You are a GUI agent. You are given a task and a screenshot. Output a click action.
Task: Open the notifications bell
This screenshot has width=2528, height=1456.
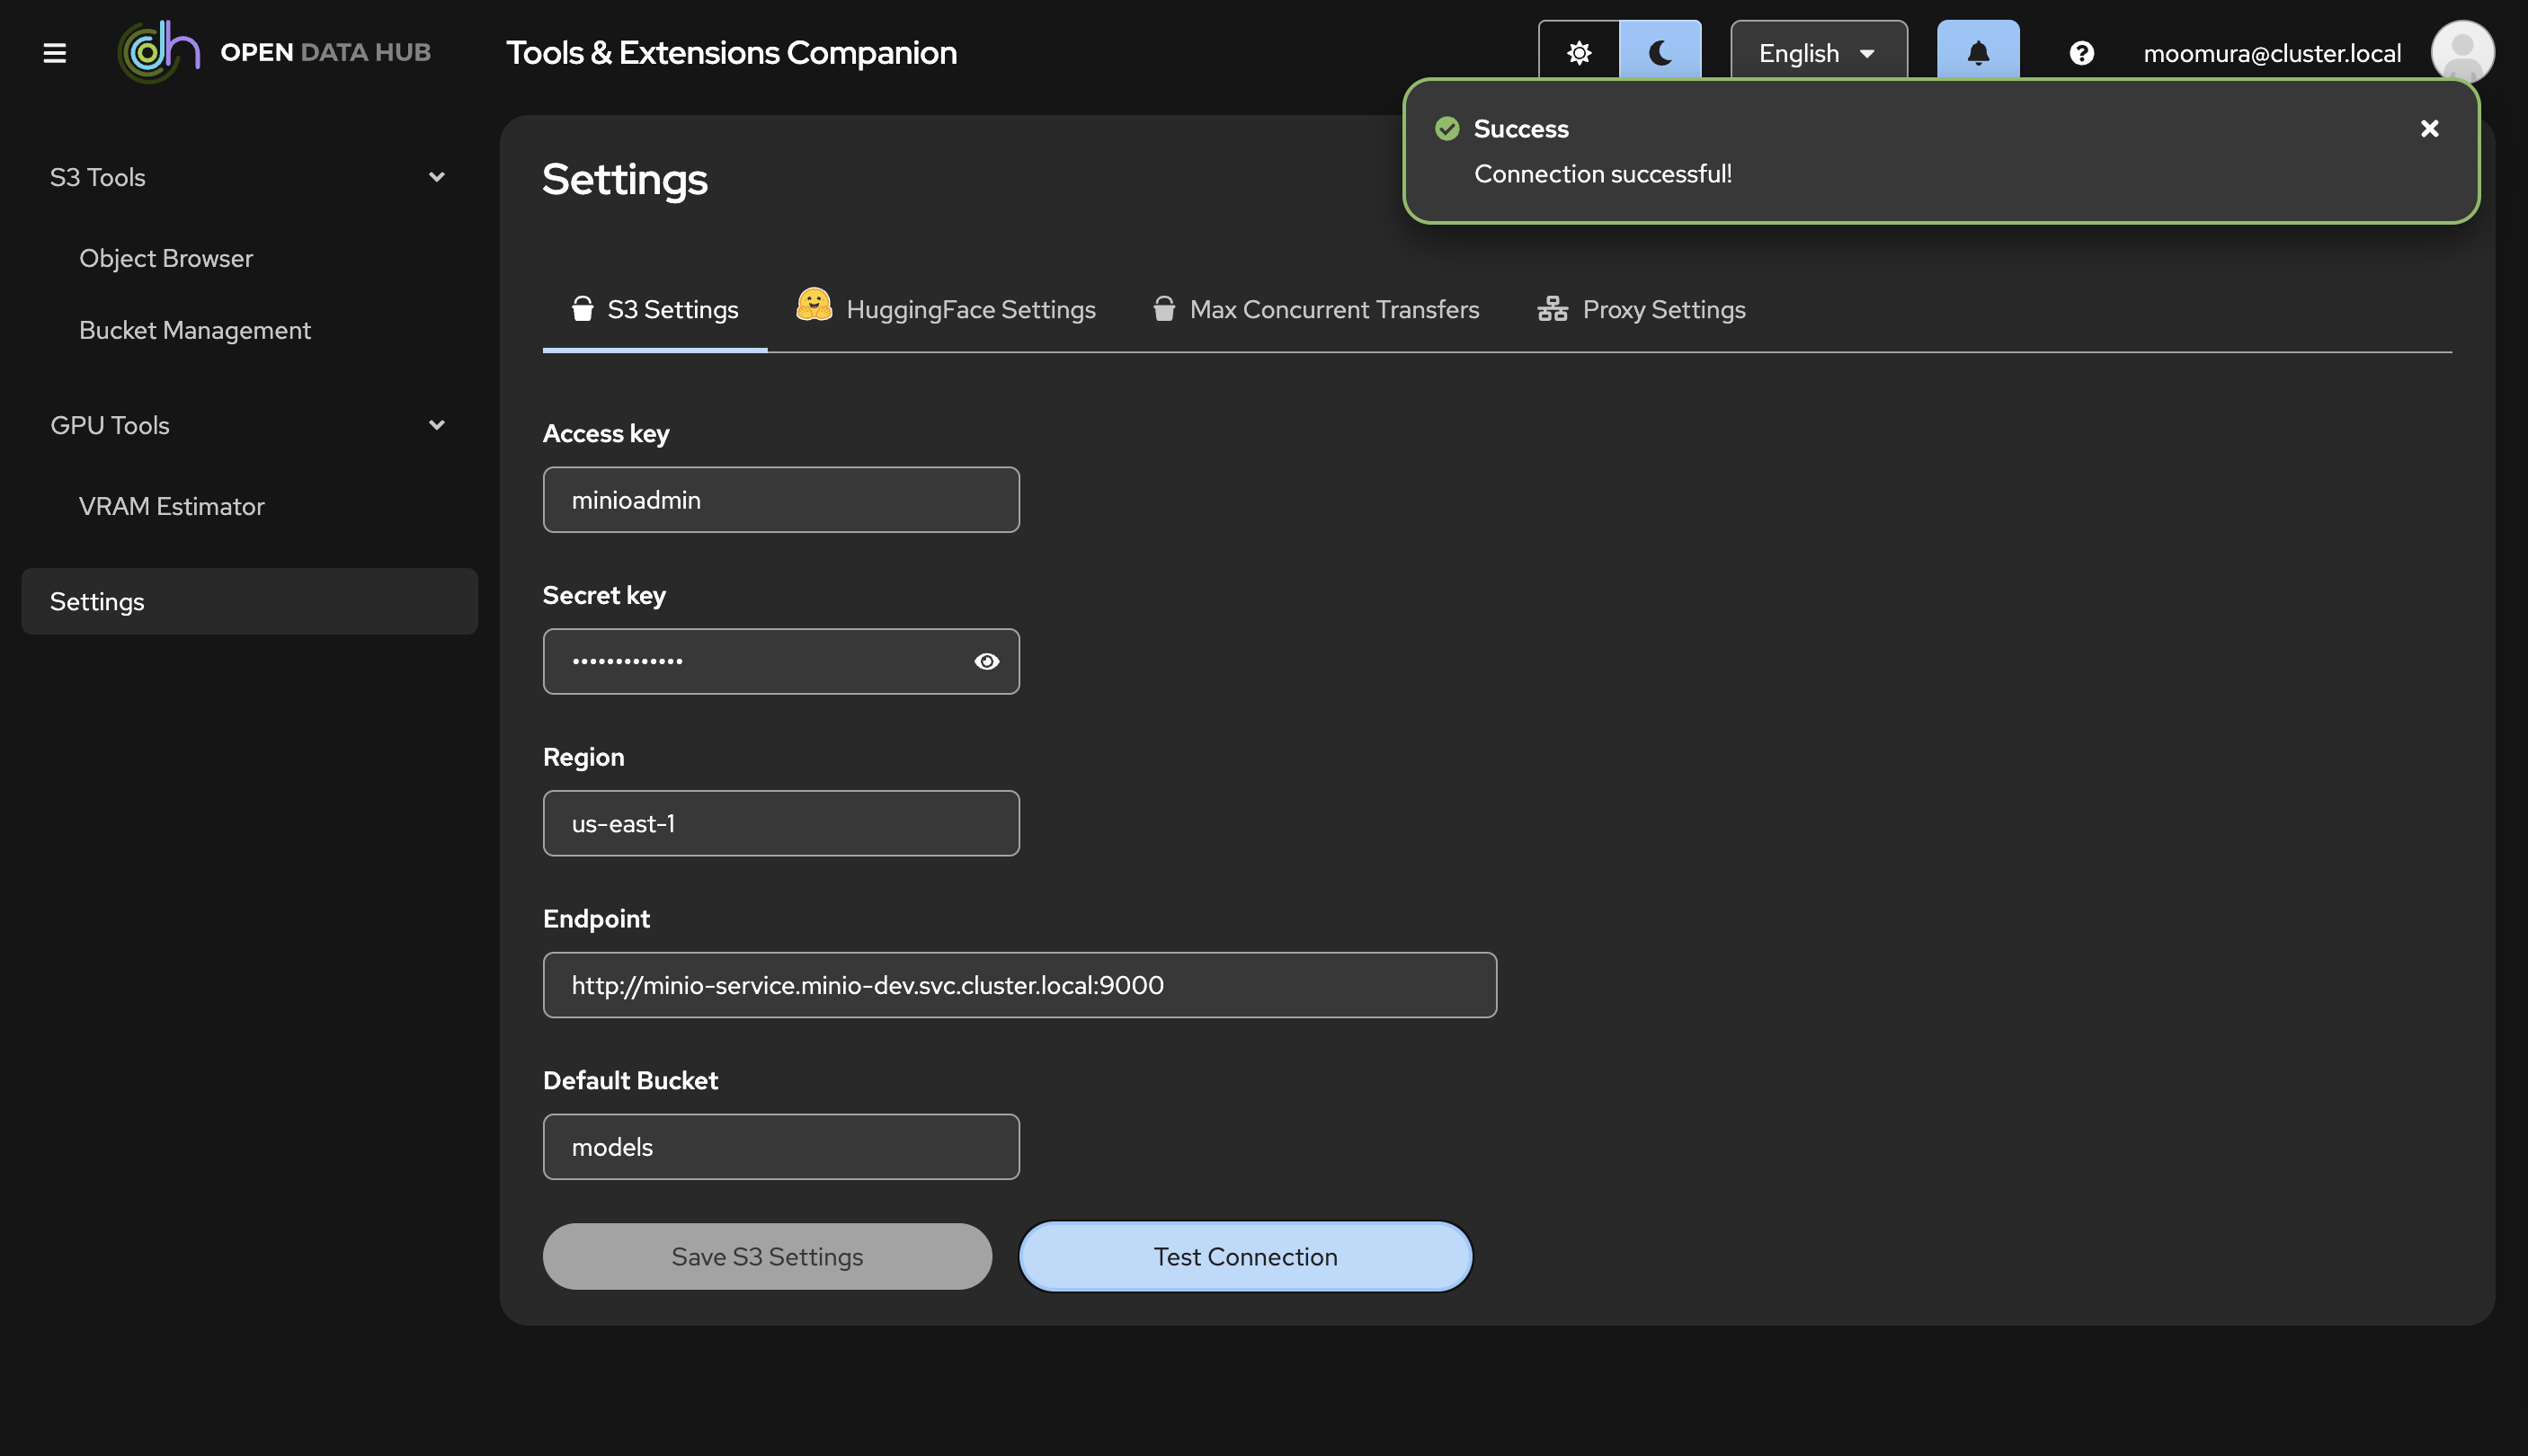pos(1977,52)
